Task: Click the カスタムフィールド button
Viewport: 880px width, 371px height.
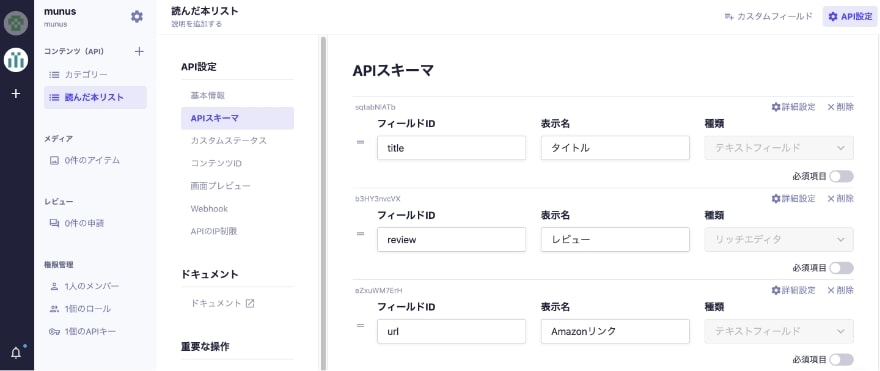Action: [768, 17]
